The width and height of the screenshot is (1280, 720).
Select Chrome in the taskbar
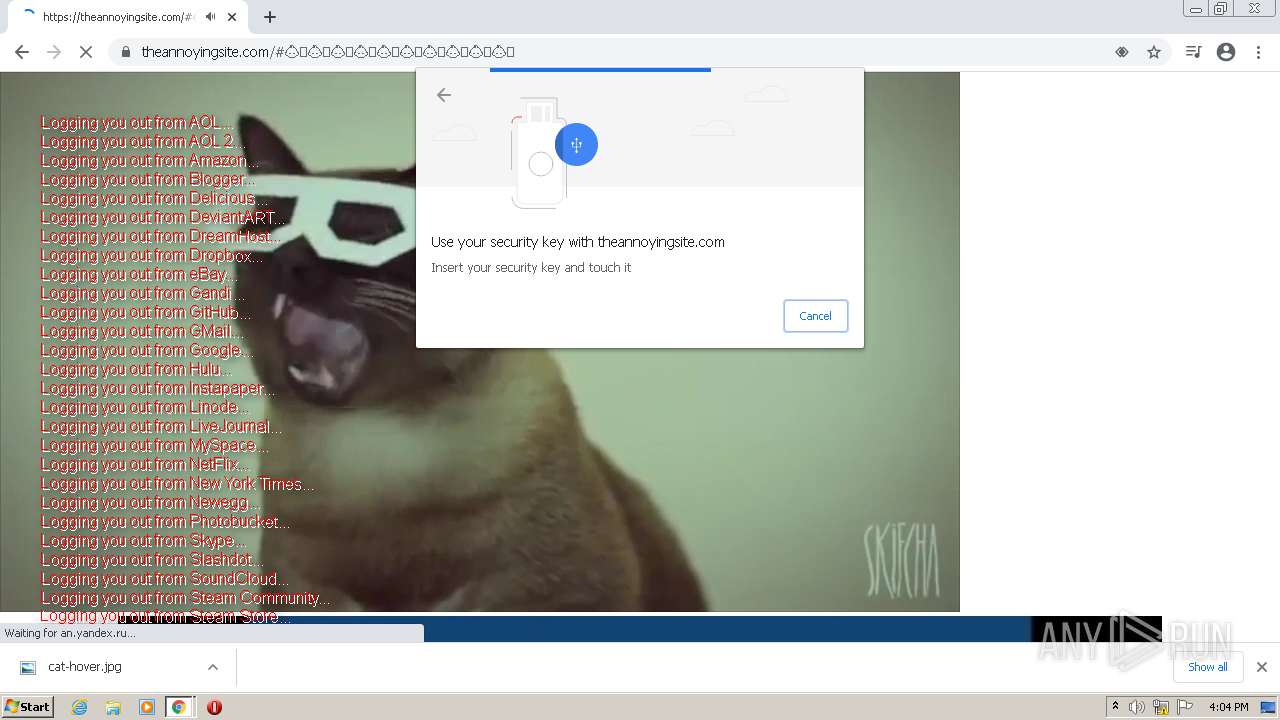pos(179,707)
